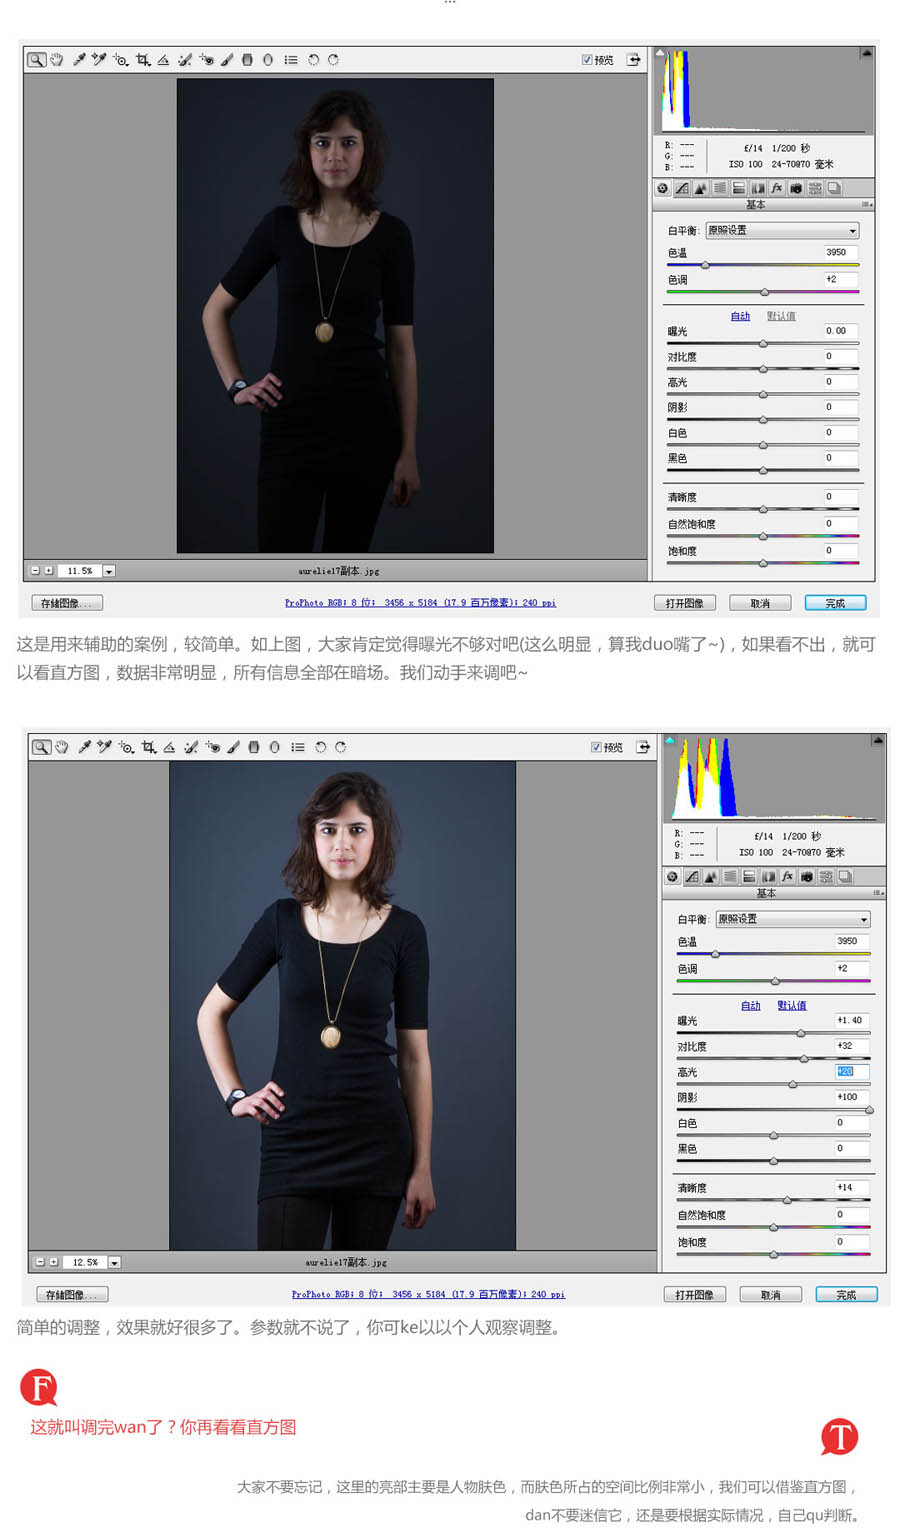Zoom in with plus button in lower window
The height and width of the screenshot is (1538, 900).
(x=54, y=1262)
